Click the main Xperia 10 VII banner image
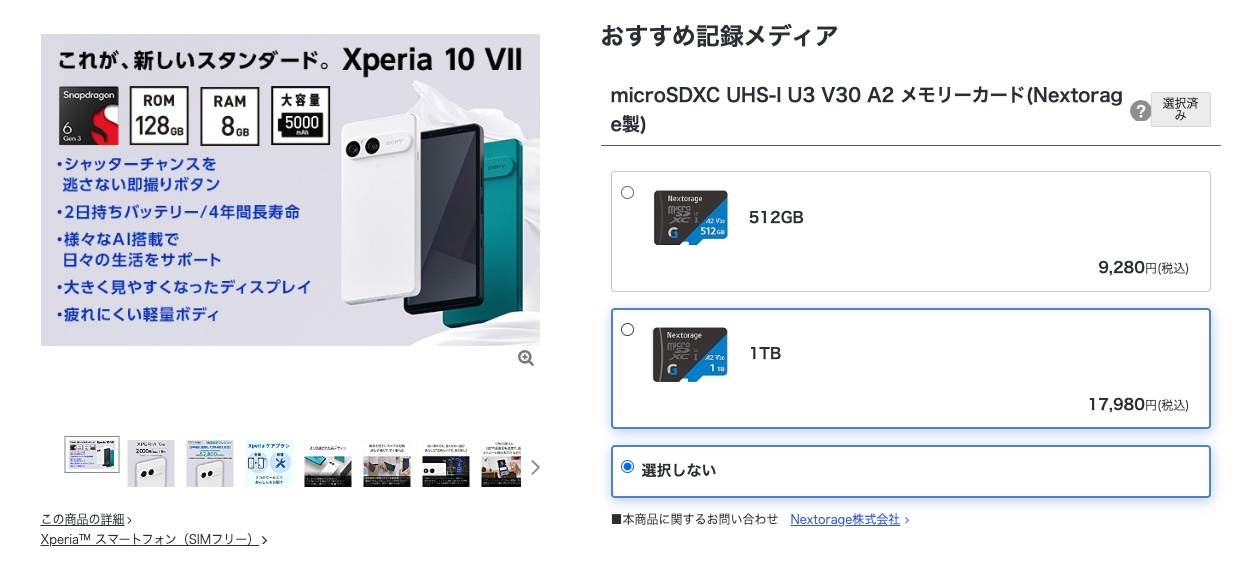This screenshot has width=1239, height=563. coord(290,190)
